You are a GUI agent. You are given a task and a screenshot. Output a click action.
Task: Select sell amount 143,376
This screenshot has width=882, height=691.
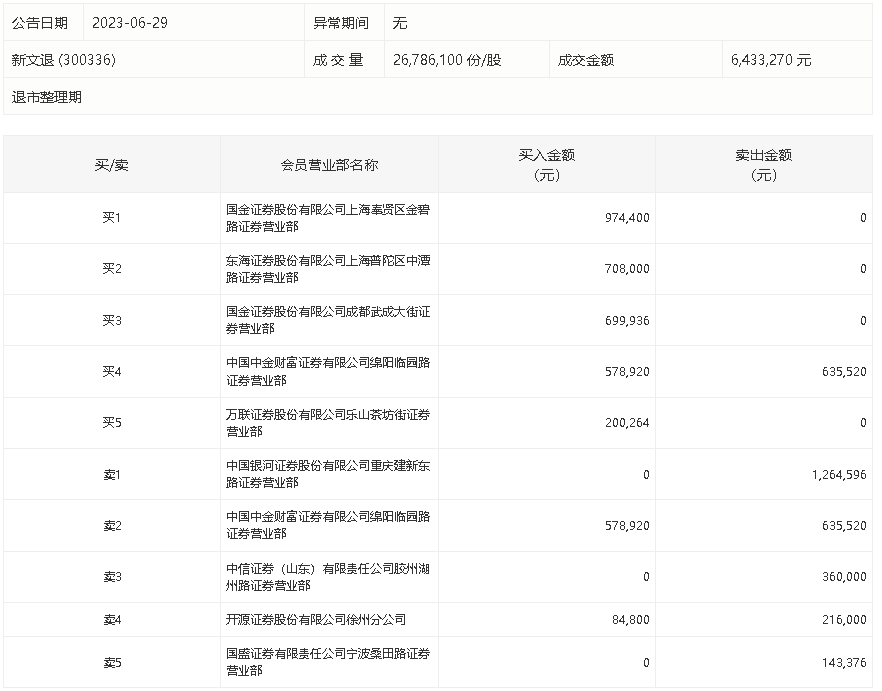point(844,663)
